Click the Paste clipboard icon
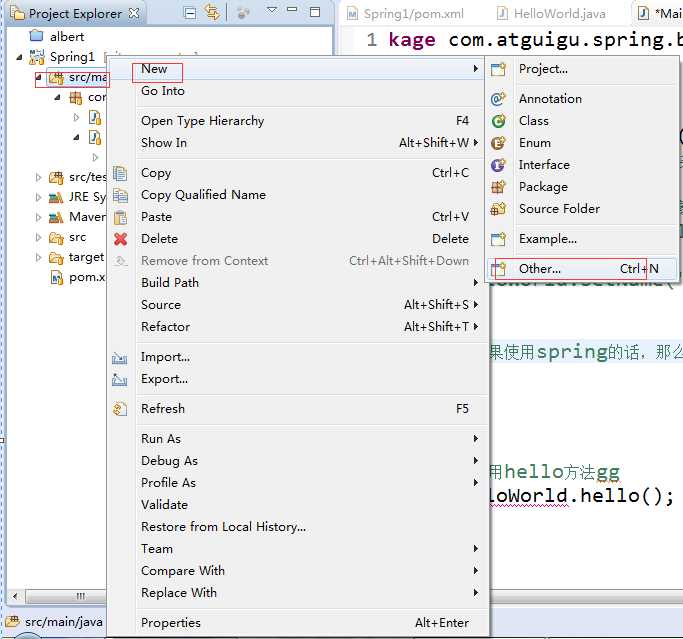 121,217
